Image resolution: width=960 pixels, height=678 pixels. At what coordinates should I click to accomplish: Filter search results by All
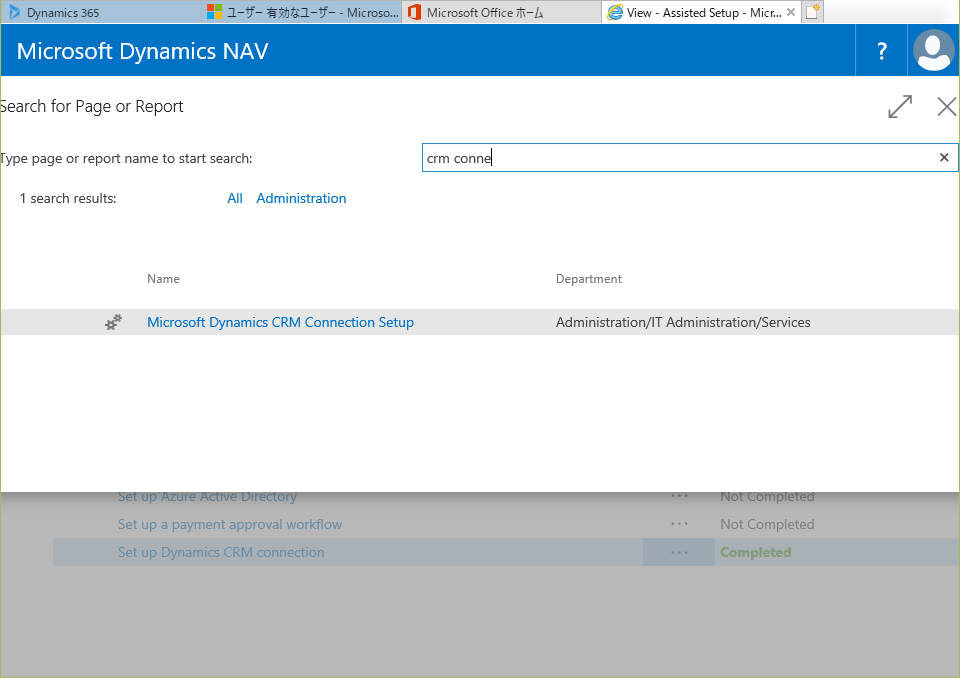234,198
